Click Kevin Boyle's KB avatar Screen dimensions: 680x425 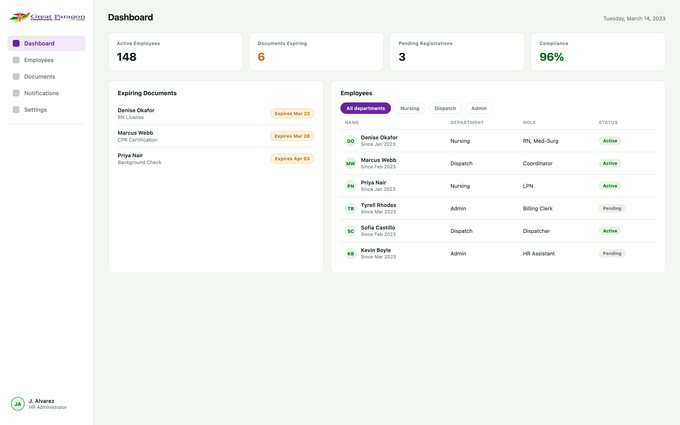pyautogui.click(x=350, y=254)
